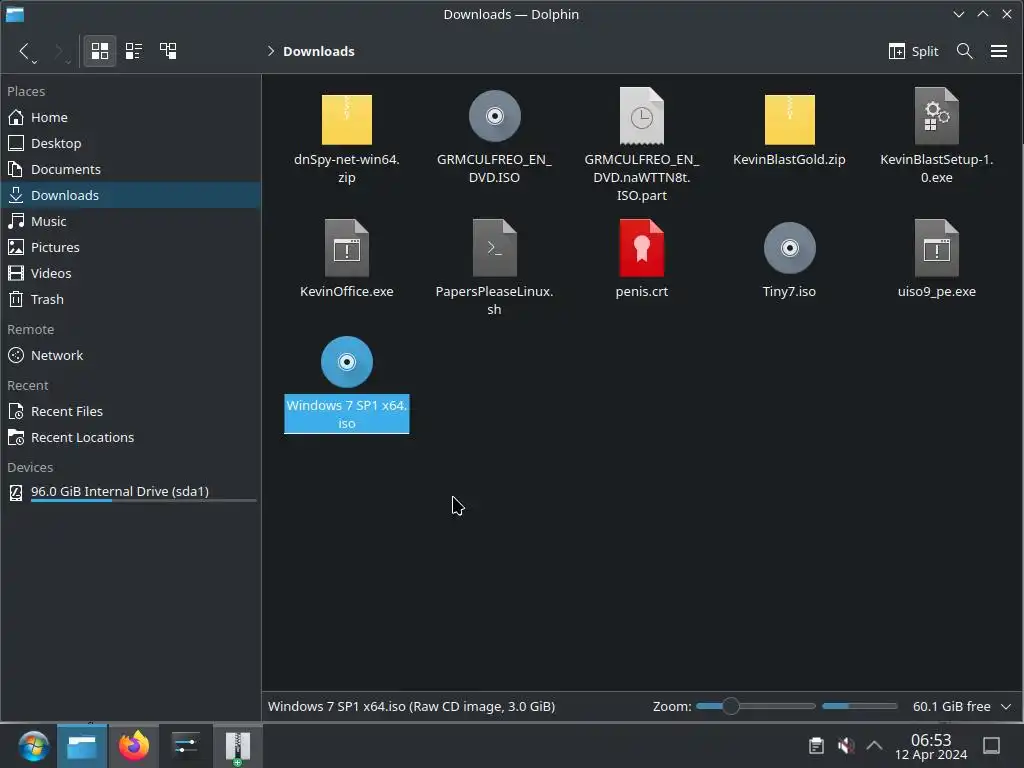The image size is (1024, 768).
Task: Select KevinOffice.exe executable icon
Action: point(347,248)
